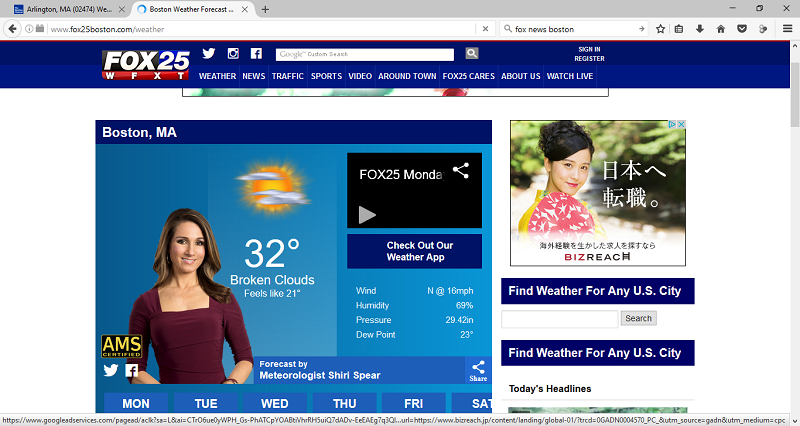Image resolution: width=800 pixels, height=426 pixels.
Task: Click the BizReach Japanese ad image
Action: coord(597,193)
